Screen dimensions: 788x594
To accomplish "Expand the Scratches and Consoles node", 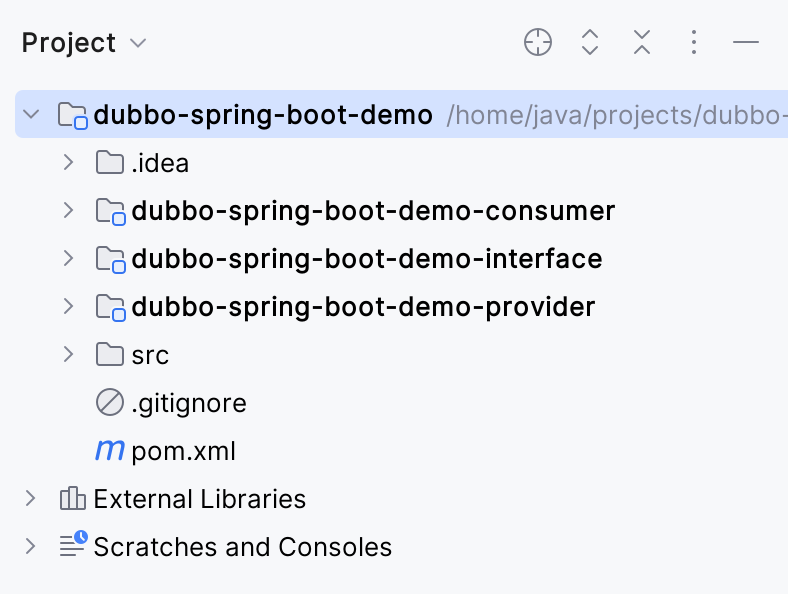I will [31, 547].
